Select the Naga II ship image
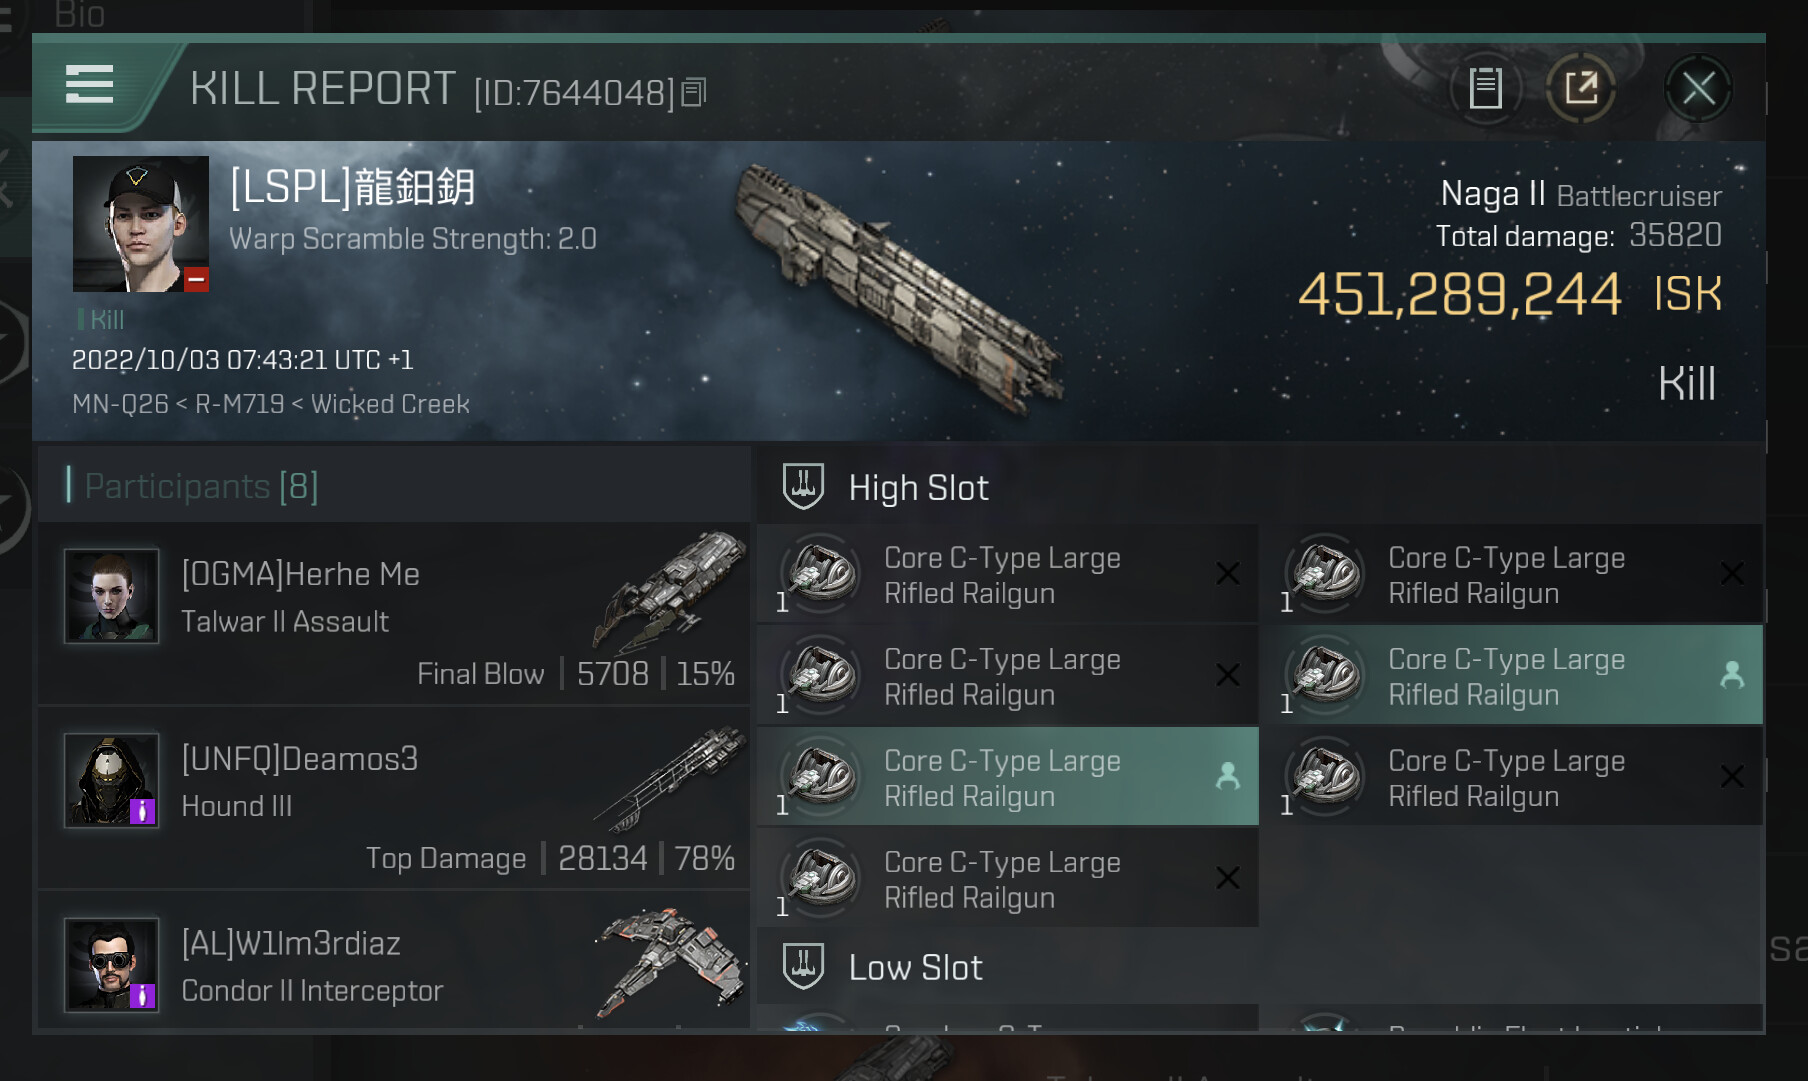Image resolution: width=1808 pixels, height=1081 pixels. coord(898,283)
